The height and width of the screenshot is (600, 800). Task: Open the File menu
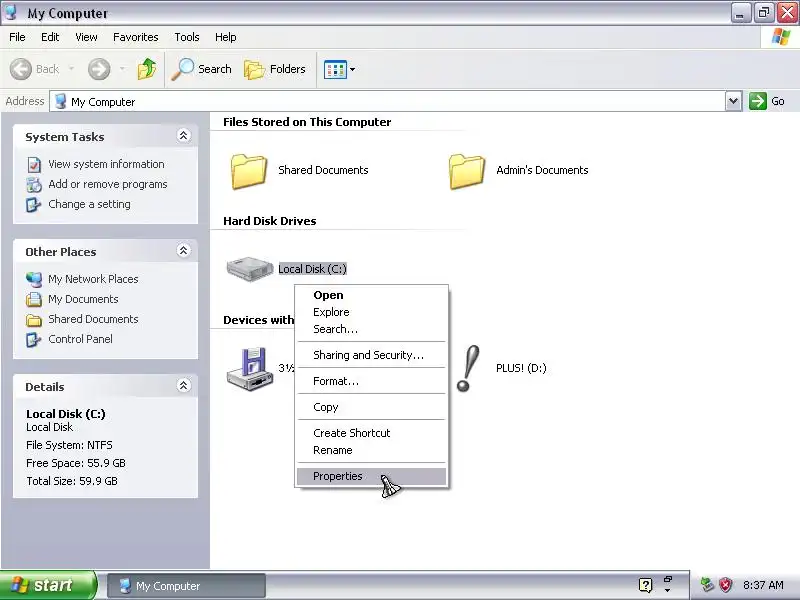(x=17, y=37)
